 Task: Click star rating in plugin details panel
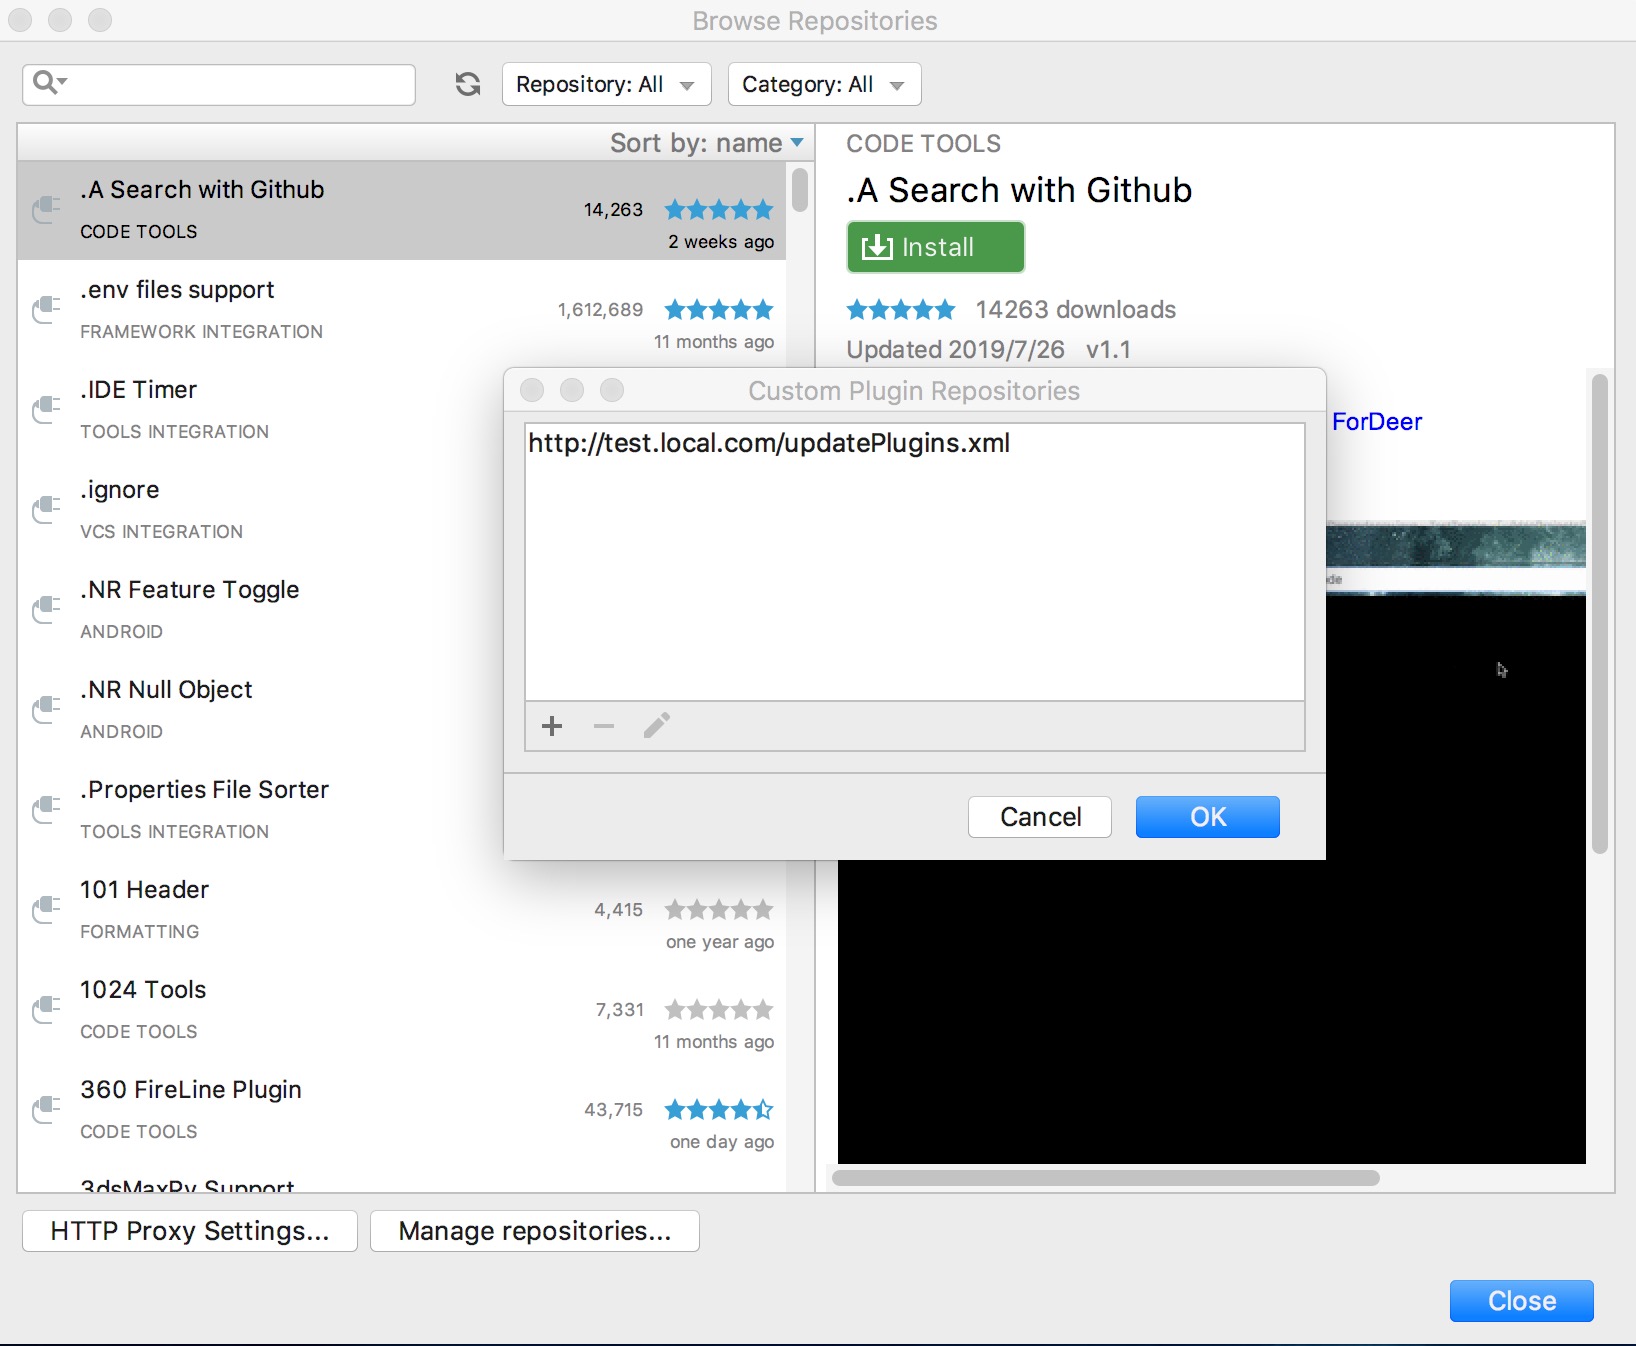[x=901, y=310]
